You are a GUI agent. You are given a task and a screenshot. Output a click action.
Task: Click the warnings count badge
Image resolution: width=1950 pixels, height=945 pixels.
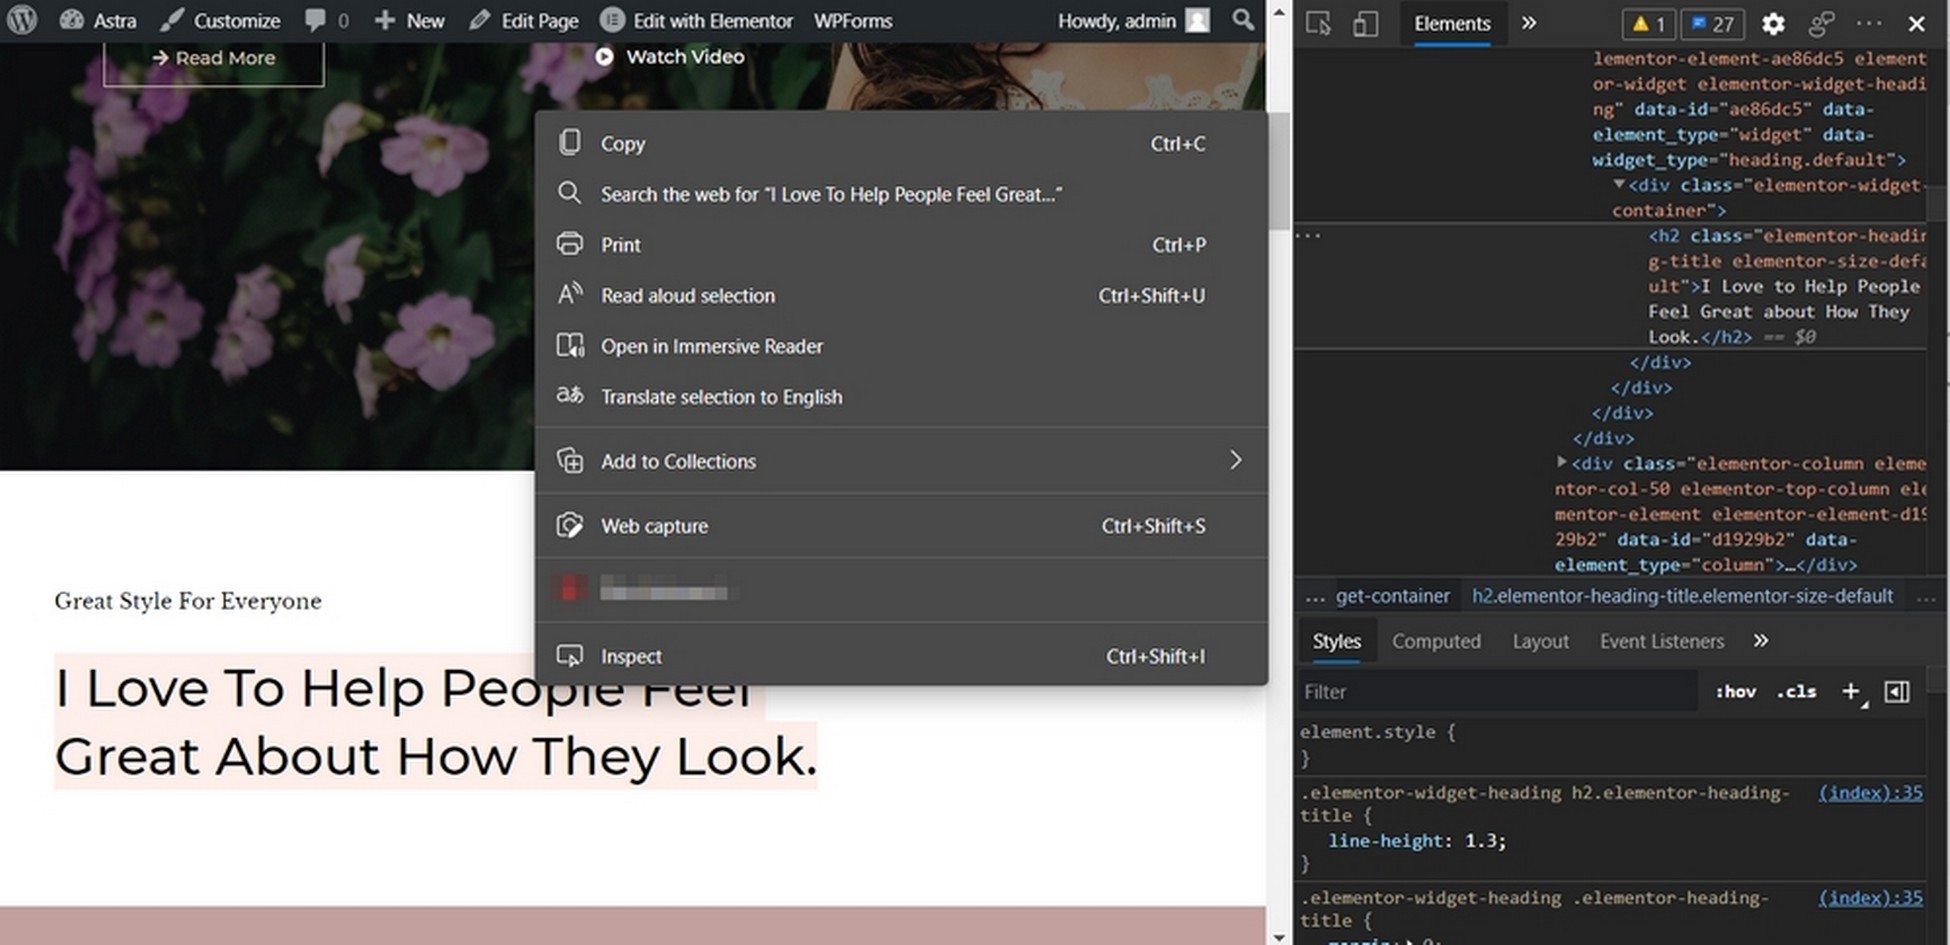(x=1648, y=24)
